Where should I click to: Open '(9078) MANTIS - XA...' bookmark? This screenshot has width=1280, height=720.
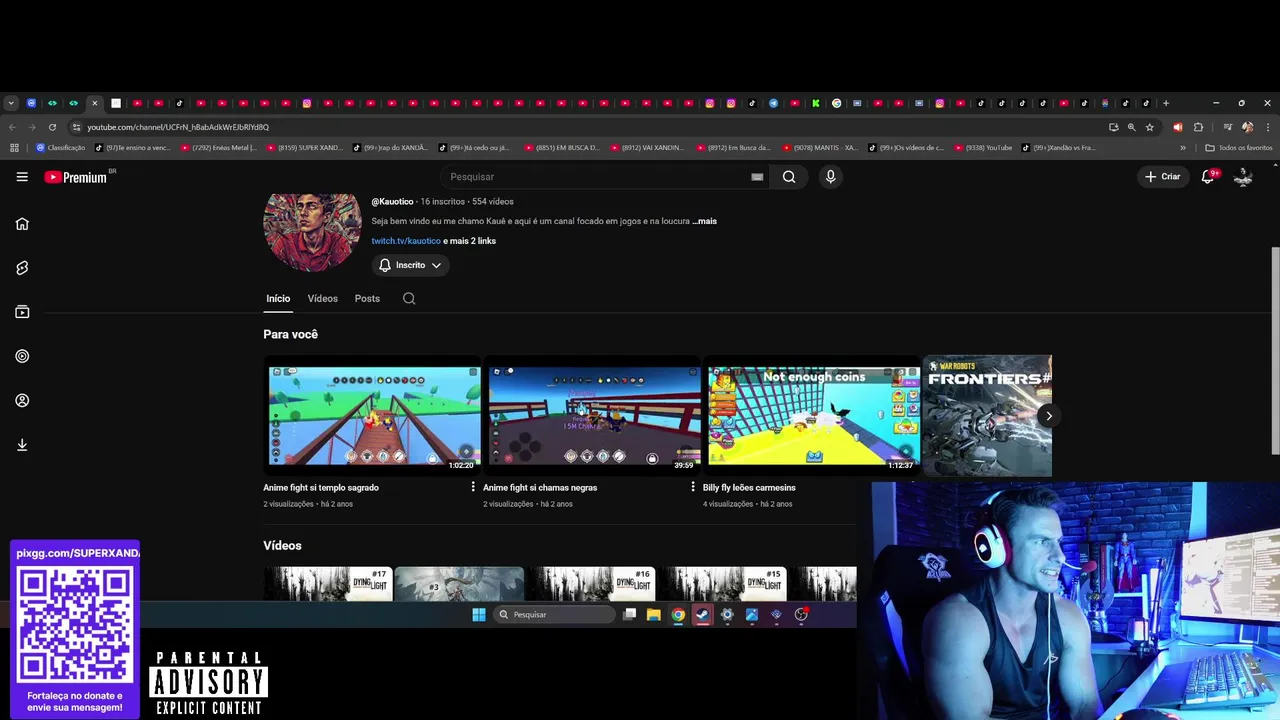(820, 148)
